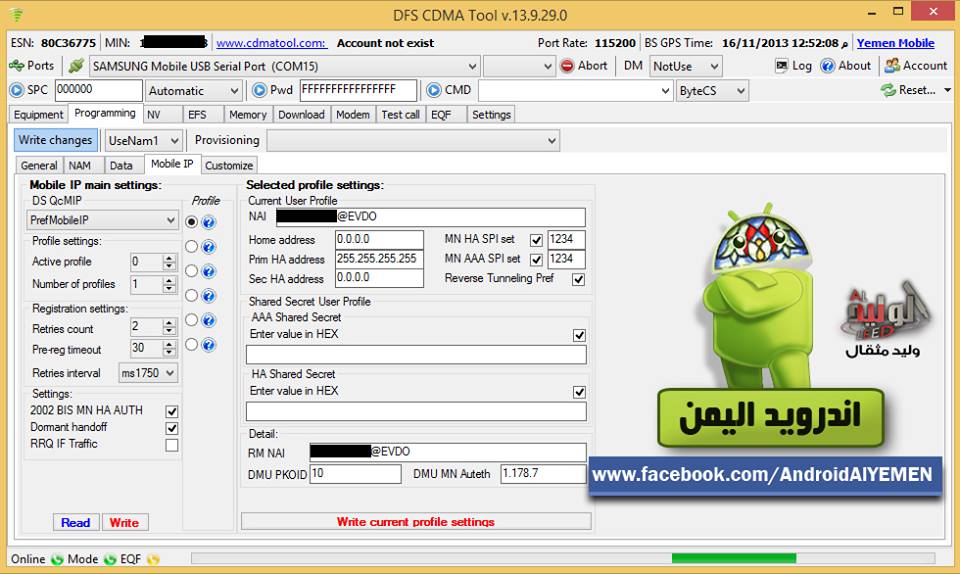Click the red Write button
The image size is (960, 574).
(124, 523)
